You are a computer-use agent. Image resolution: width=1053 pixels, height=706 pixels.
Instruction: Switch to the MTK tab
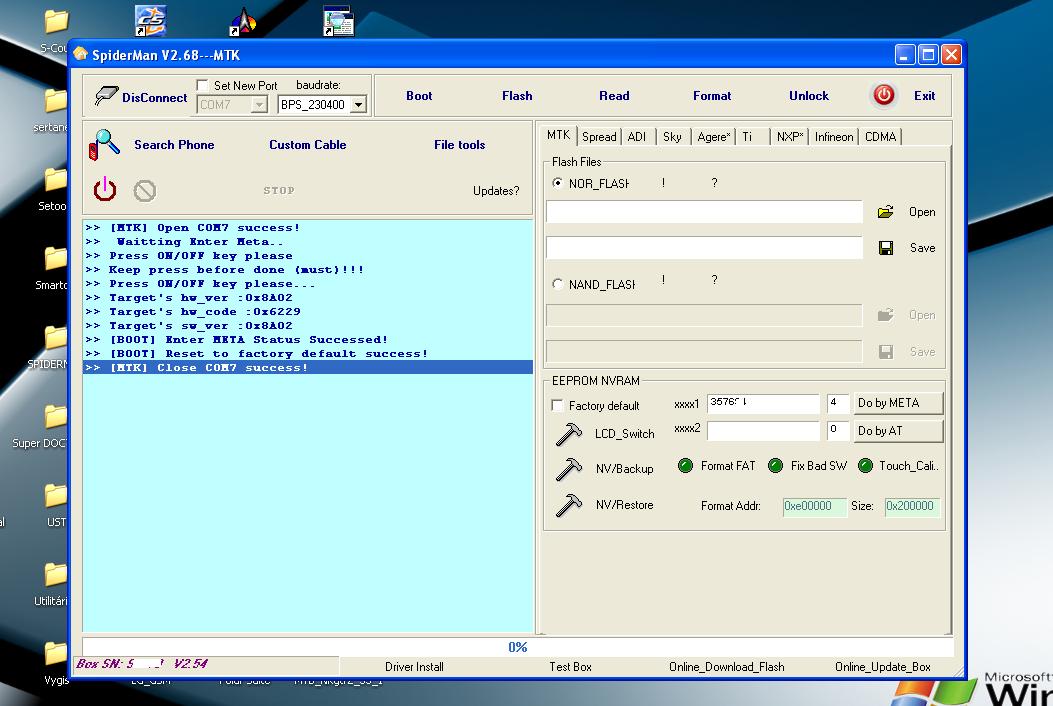point(558,135)
